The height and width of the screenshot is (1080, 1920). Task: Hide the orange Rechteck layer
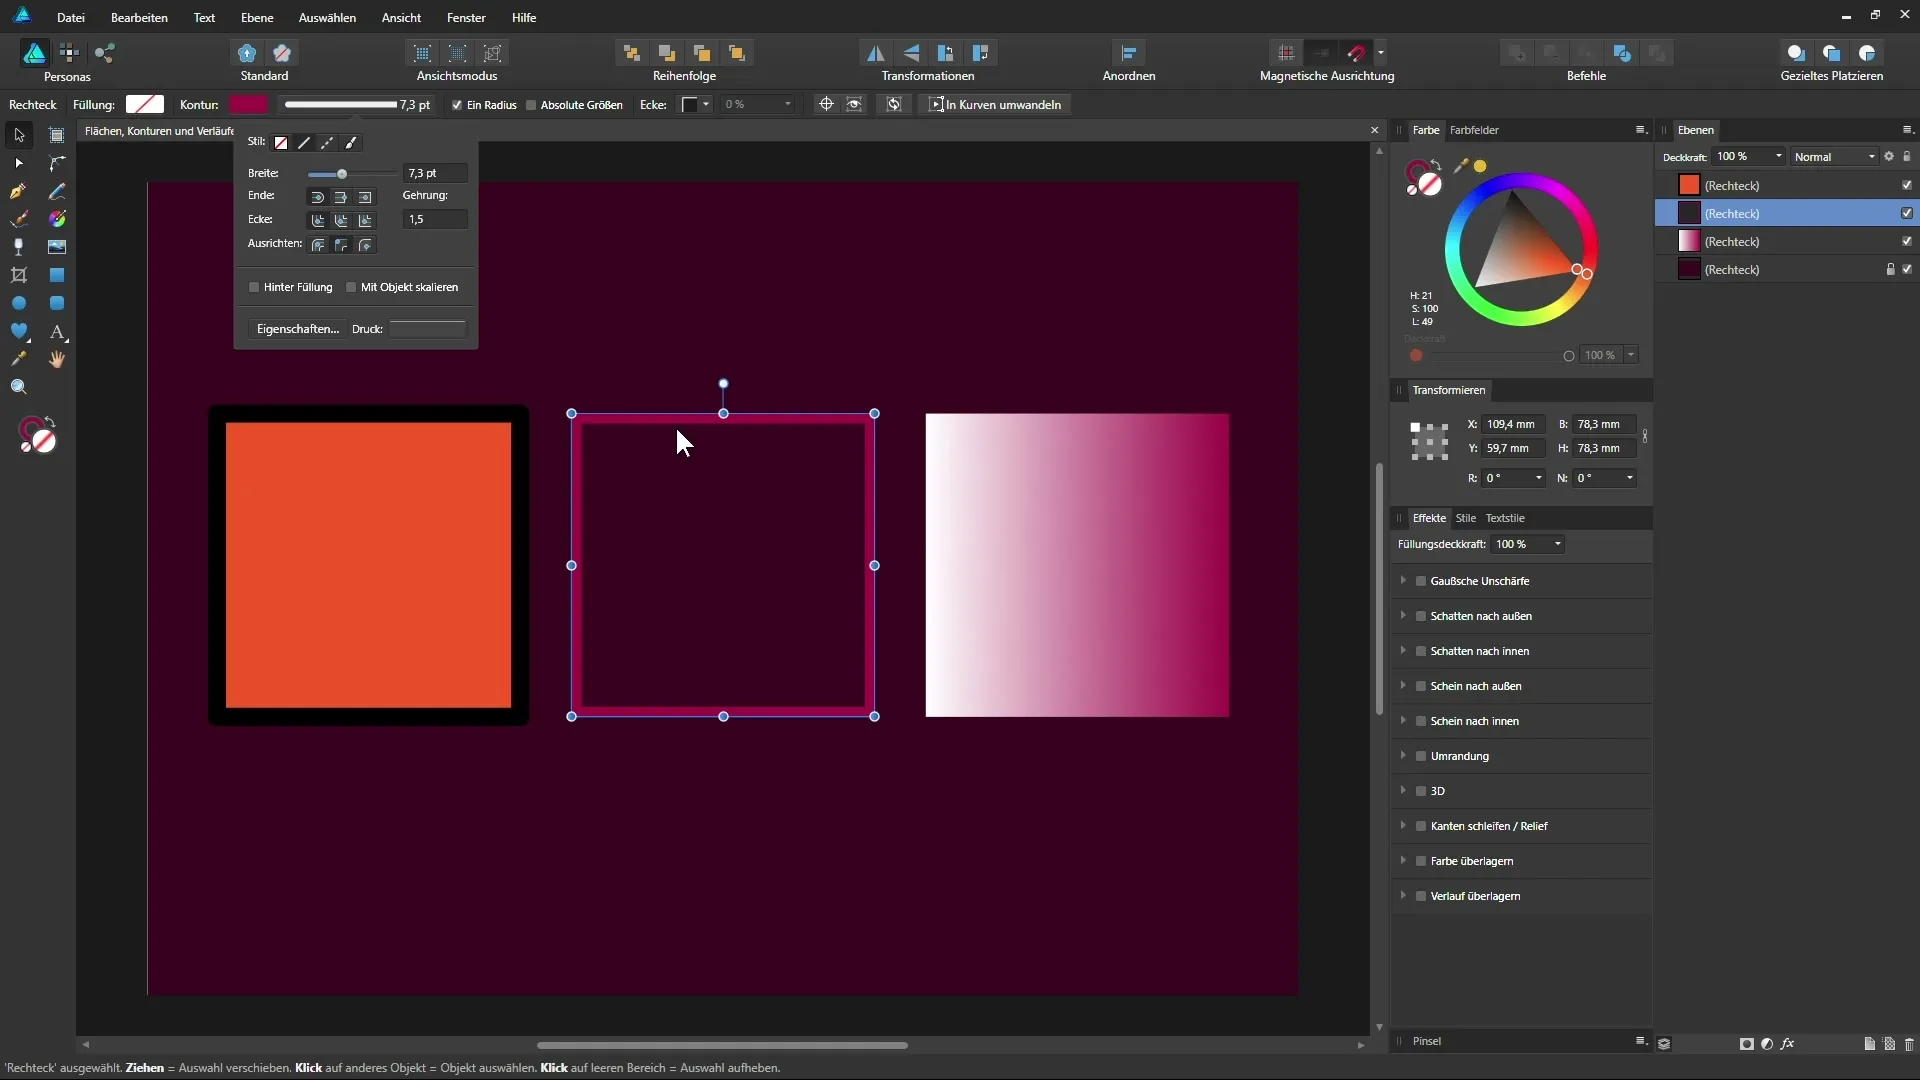pyautogui.click(x=1907, y=185)
